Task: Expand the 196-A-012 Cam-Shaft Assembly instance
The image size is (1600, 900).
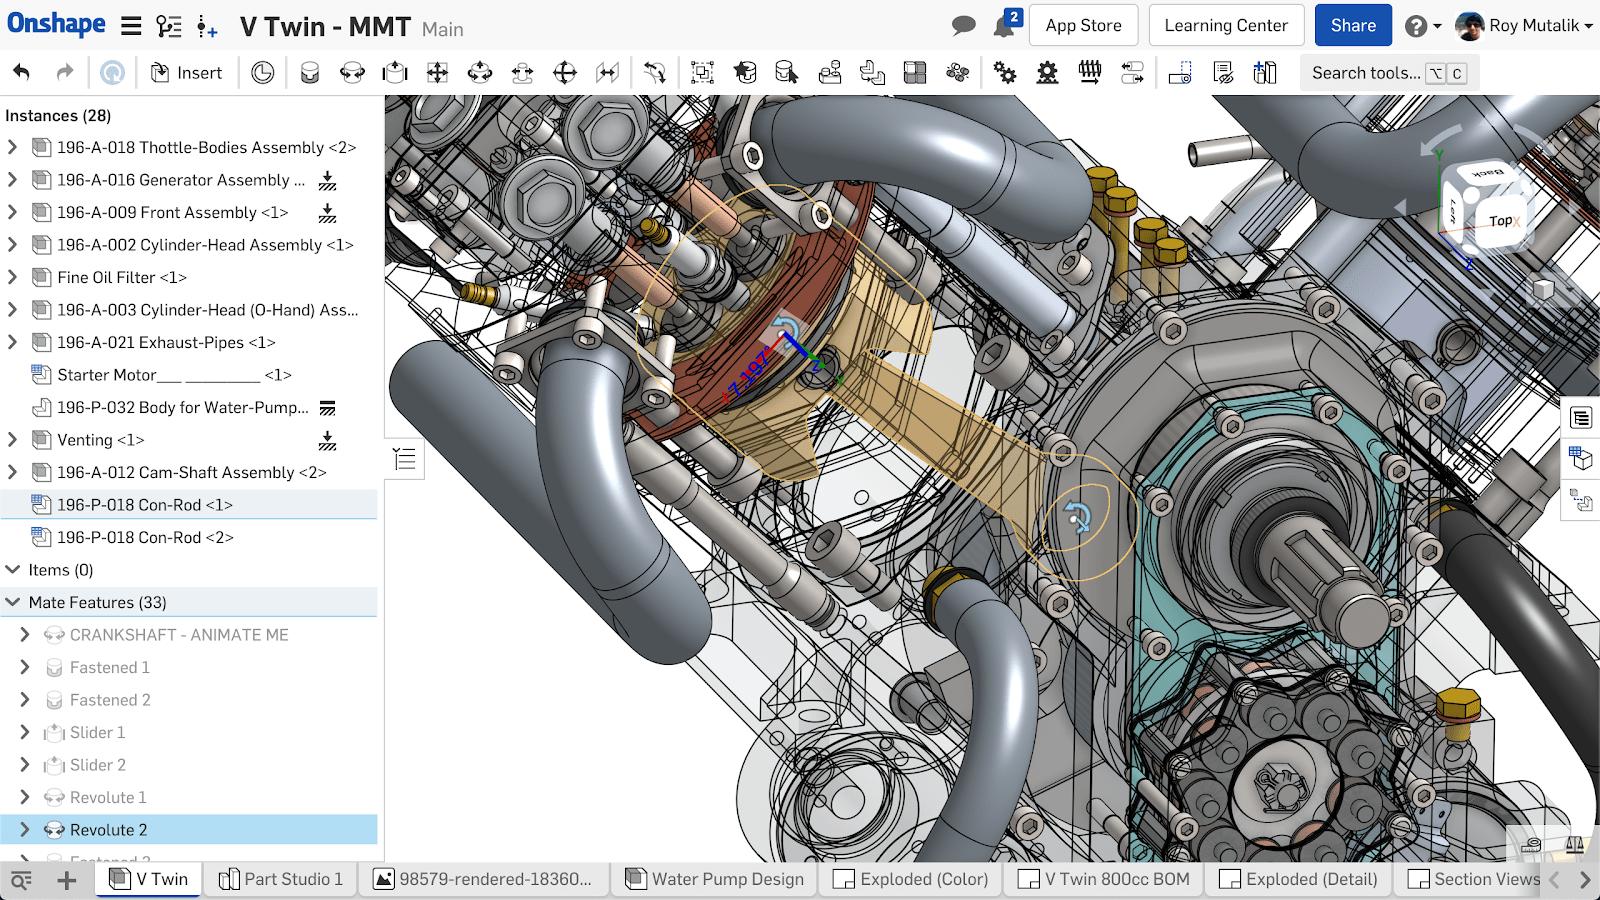Action: (13, 472)
